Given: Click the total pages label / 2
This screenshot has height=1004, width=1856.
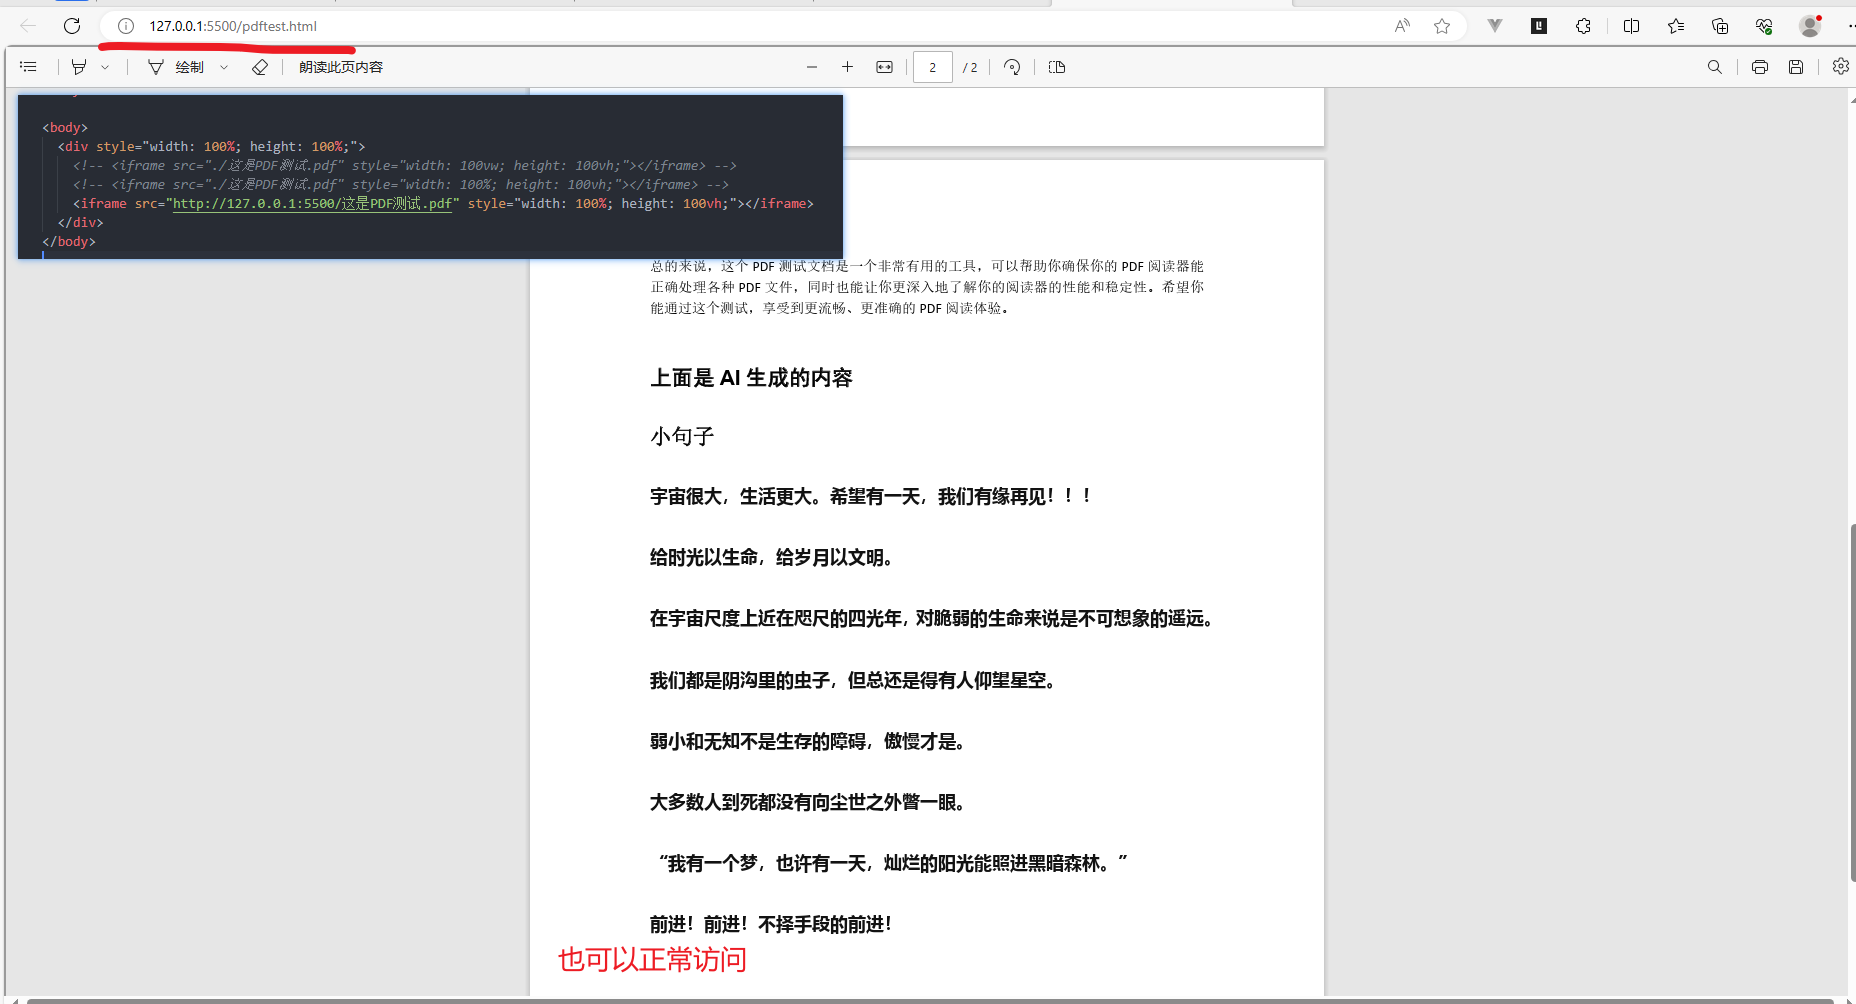Looking at the screenshot, I should pos(970,67).
